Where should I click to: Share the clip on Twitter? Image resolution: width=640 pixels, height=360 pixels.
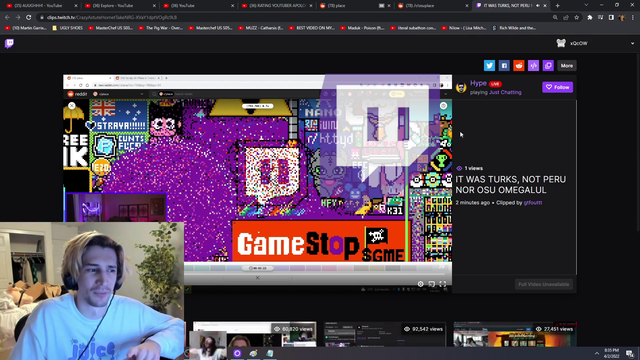pyautogui.click(x=489, y=65)
